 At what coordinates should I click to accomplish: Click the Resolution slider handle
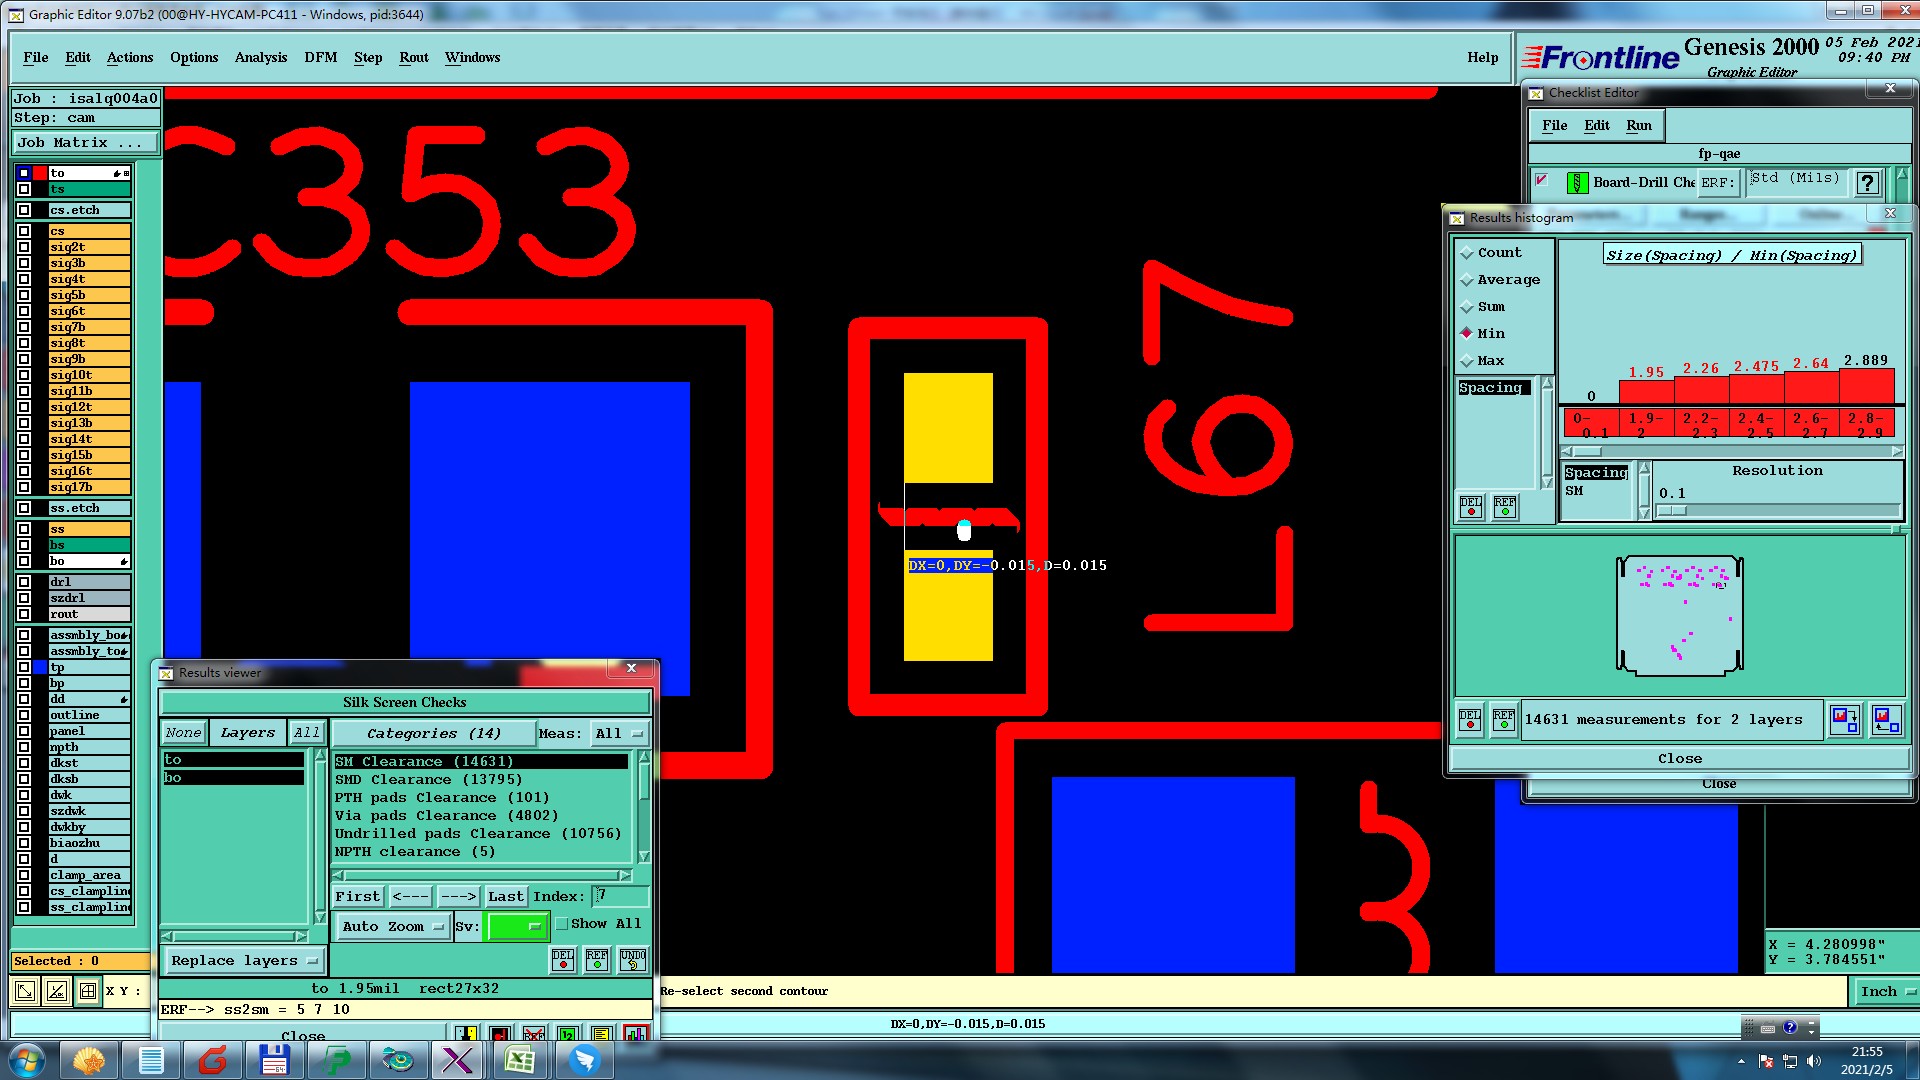[1672, 510]
